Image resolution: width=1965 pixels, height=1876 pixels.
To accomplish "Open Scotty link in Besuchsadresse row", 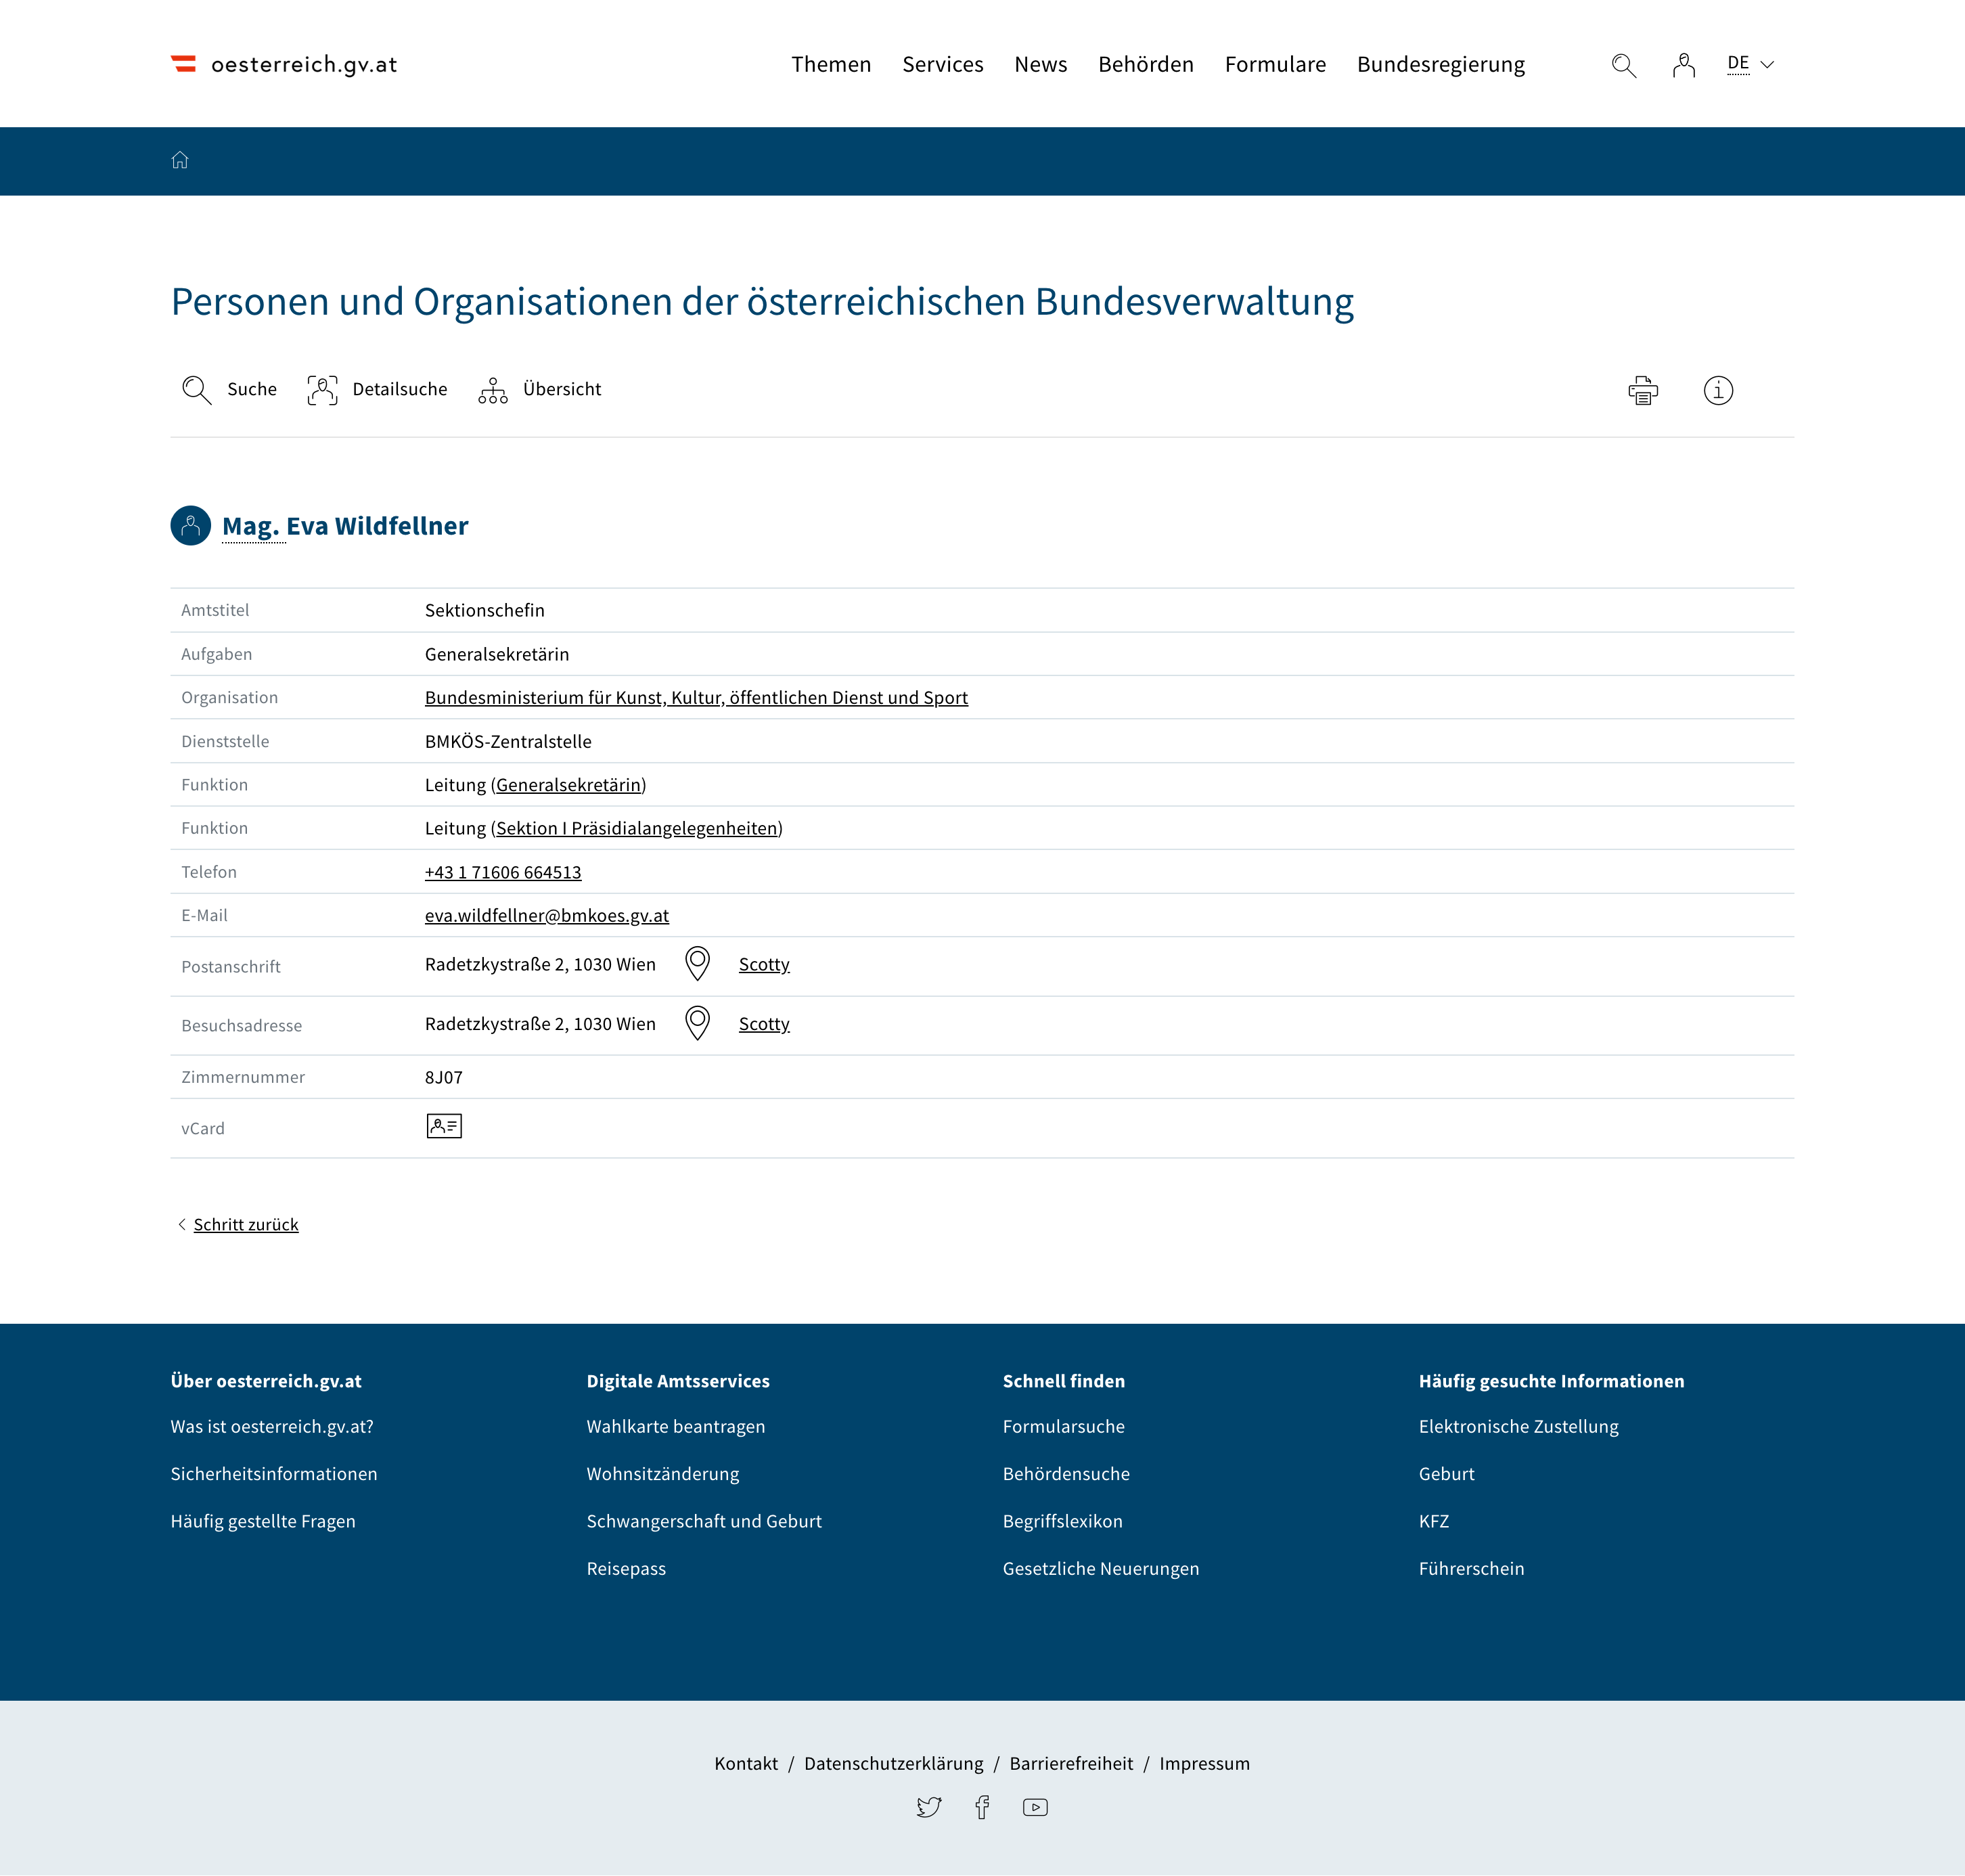I will click(764, 1023).
